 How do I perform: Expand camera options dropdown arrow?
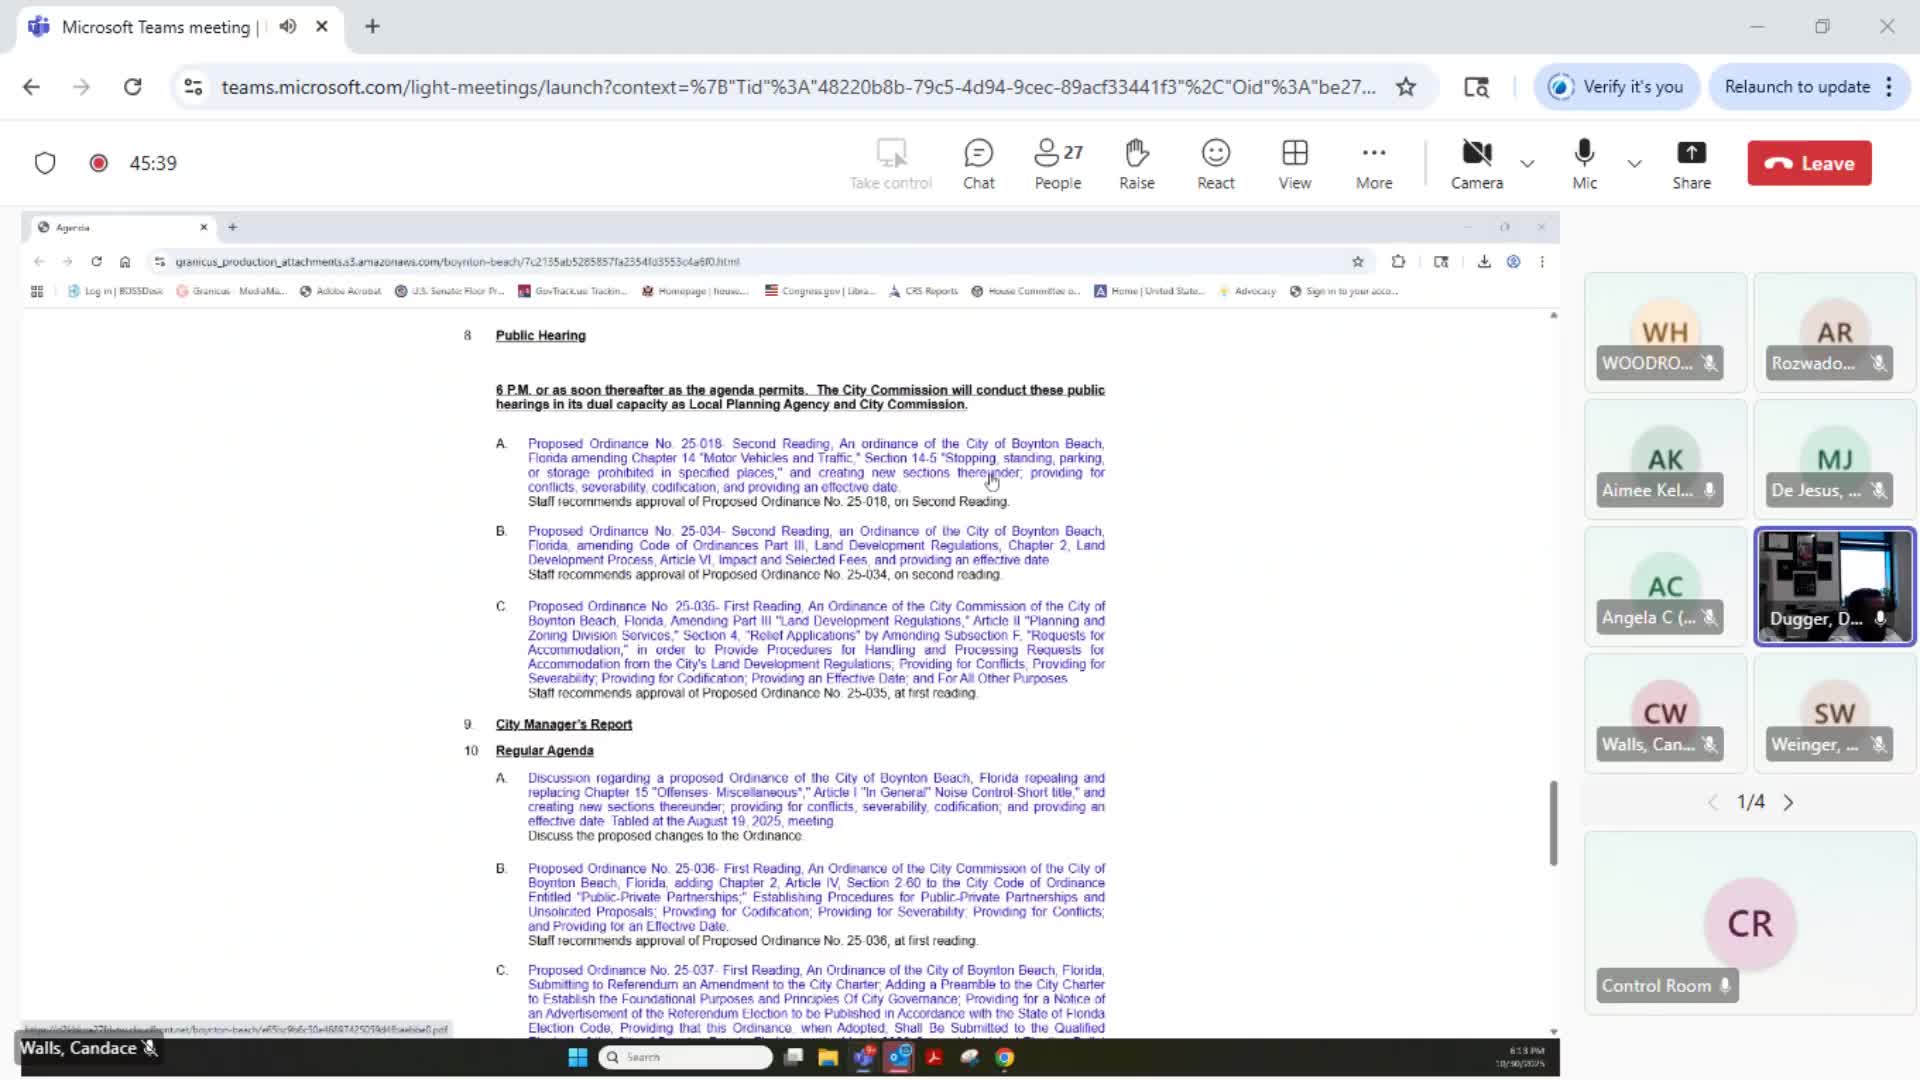point(1527,163)
